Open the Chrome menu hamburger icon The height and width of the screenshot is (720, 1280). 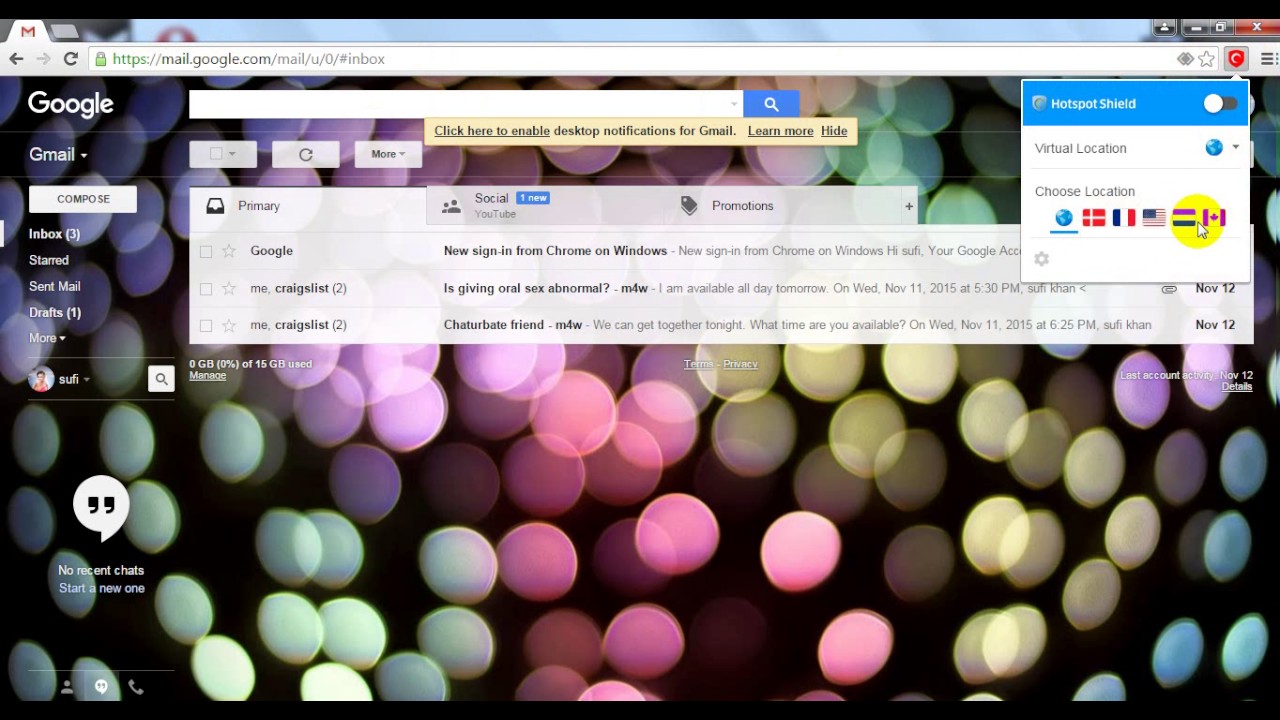(1267, 59)
